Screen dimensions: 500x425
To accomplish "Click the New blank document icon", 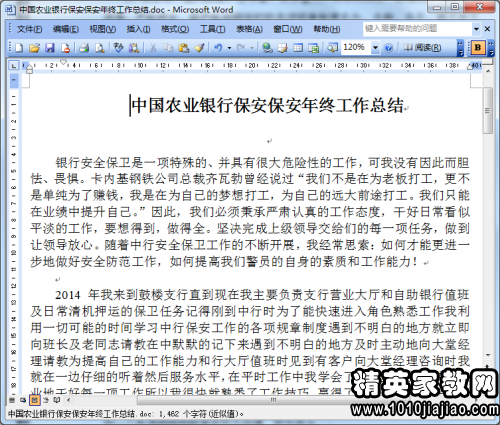I will click(x=19, y=48).
